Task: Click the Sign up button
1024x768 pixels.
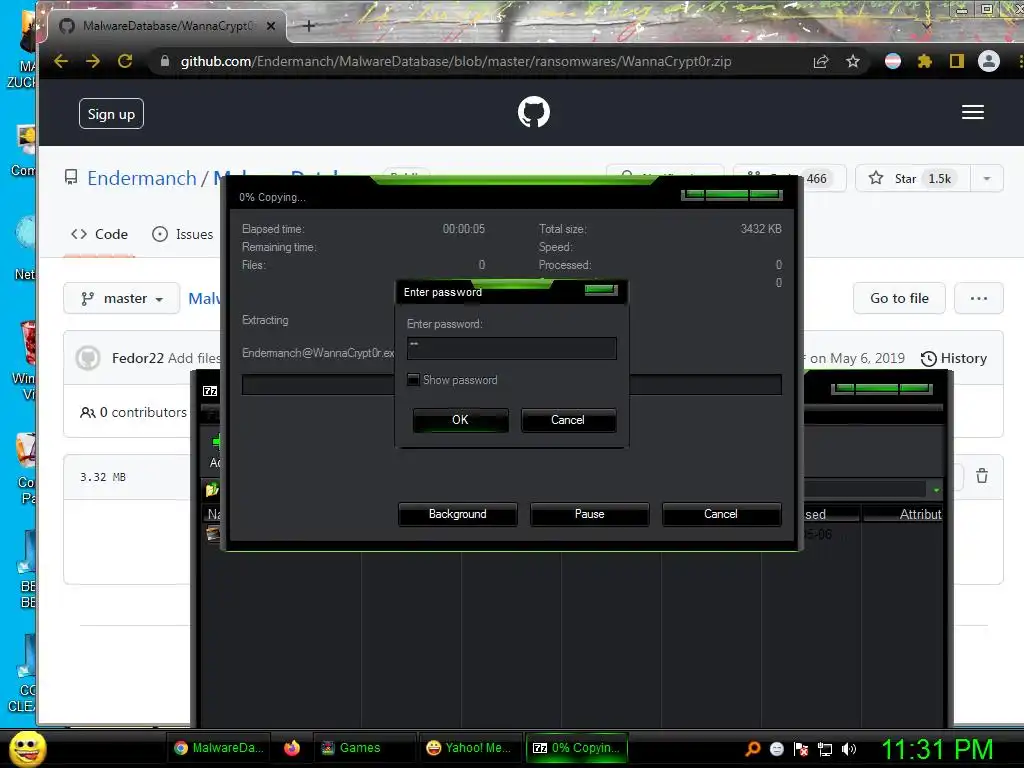Action: click(111, 114)
